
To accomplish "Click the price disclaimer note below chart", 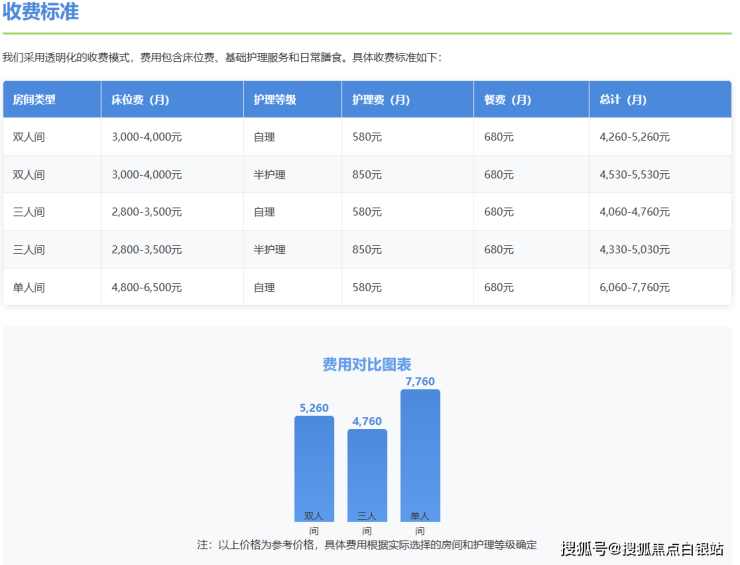I will pos(367,545).
